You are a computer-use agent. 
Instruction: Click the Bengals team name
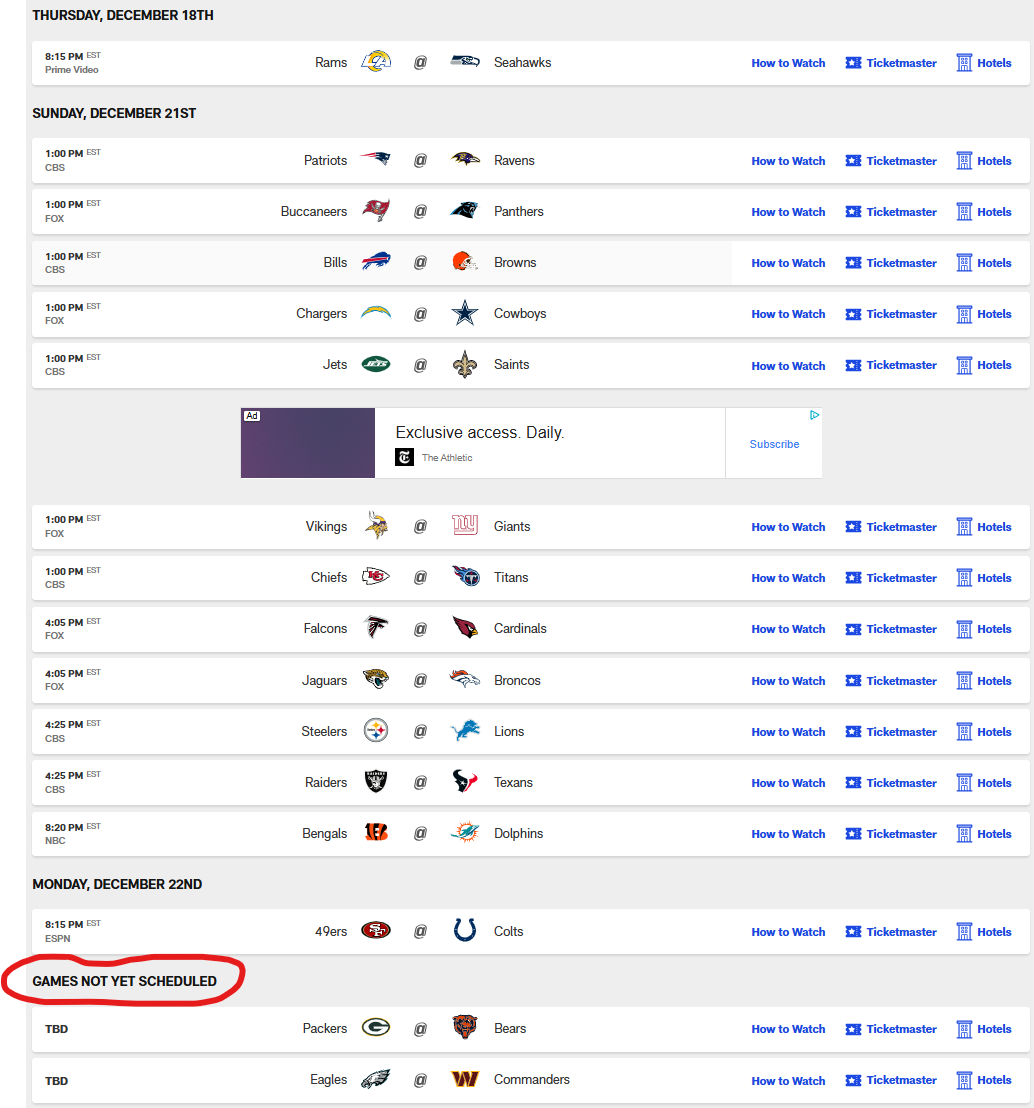click(325, 833)
